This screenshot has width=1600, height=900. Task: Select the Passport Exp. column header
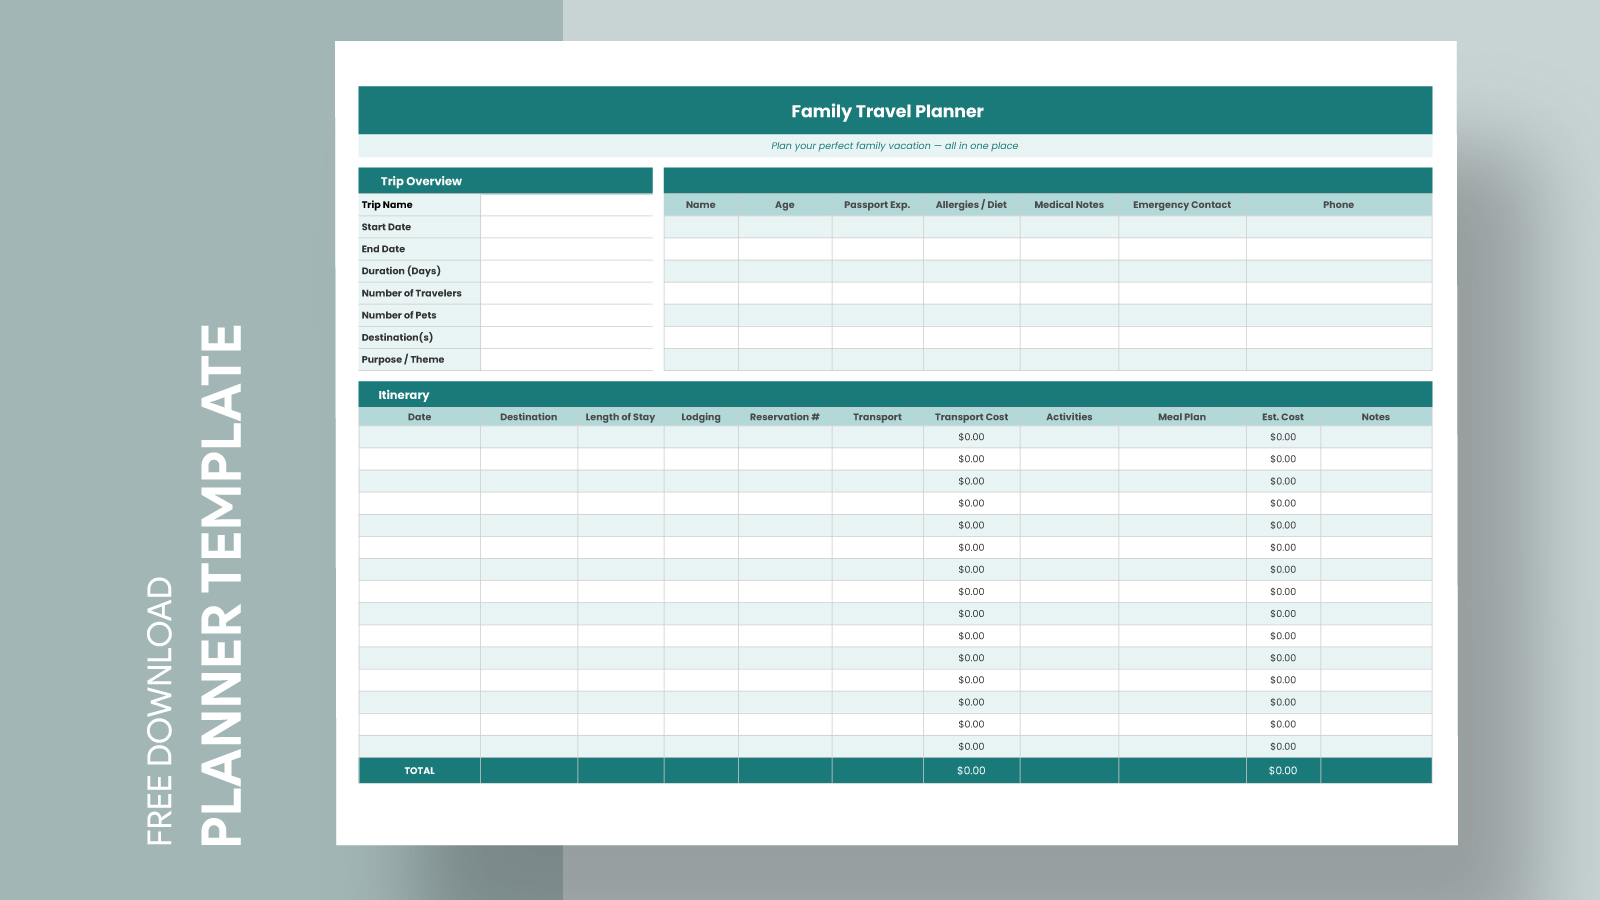click(x=877, y=205)
